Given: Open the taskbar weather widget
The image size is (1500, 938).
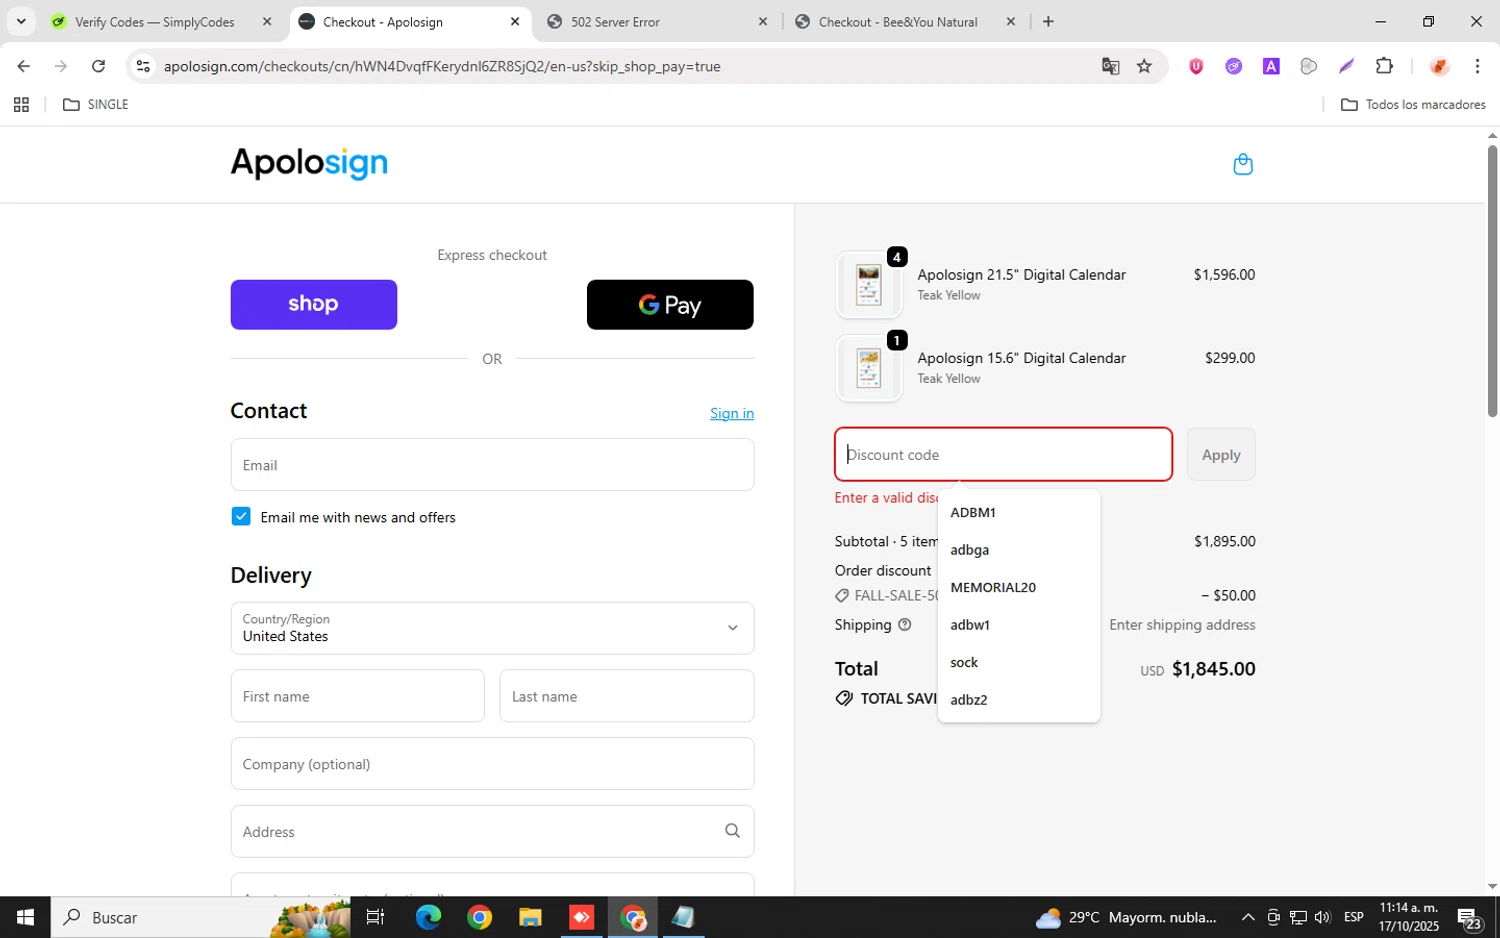Looking at the screenshot, I should click(x=1126, y=917).
